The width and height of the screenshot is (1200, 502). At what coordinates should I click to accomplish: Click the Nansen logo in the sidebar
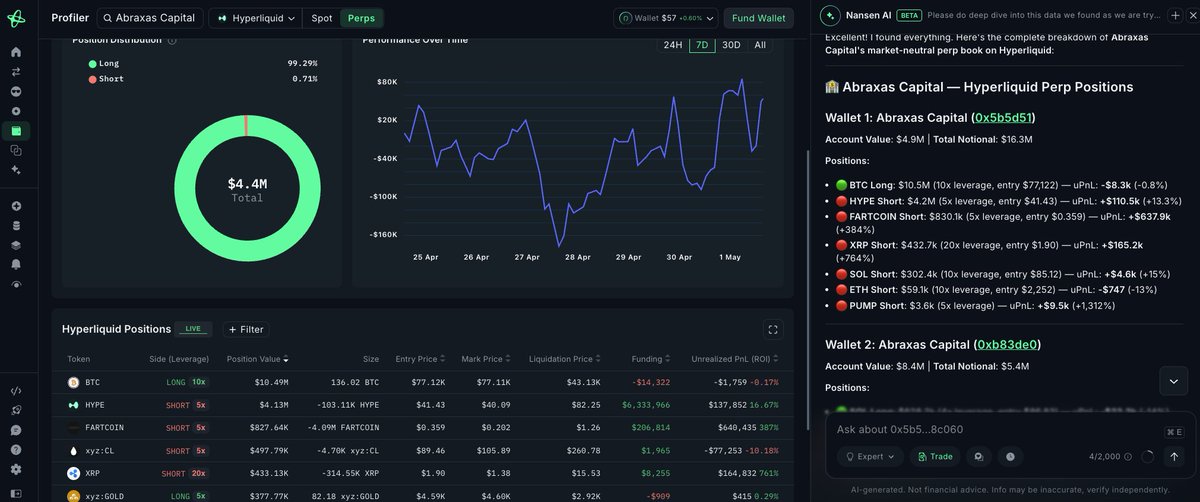[16, 17]
